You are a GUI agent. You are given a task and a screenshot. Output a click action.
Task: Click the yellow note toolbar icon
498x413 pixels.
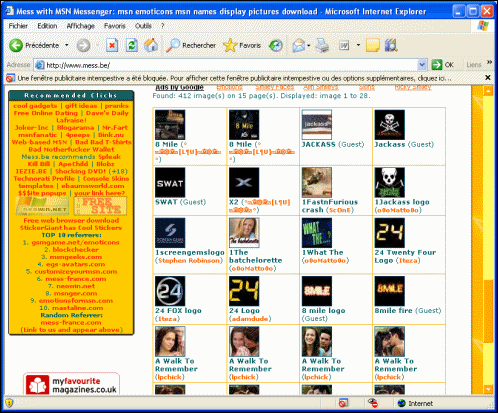tap(372, 45)
